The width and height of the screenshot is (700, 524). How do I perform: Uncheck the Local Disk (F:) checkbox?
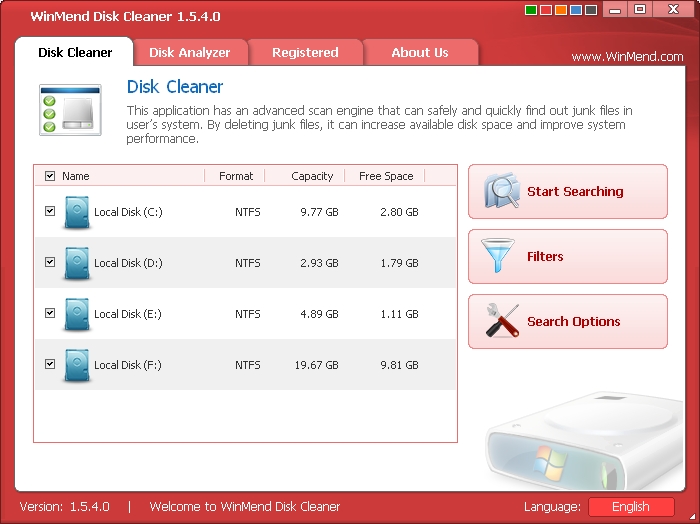pos(50,364)
